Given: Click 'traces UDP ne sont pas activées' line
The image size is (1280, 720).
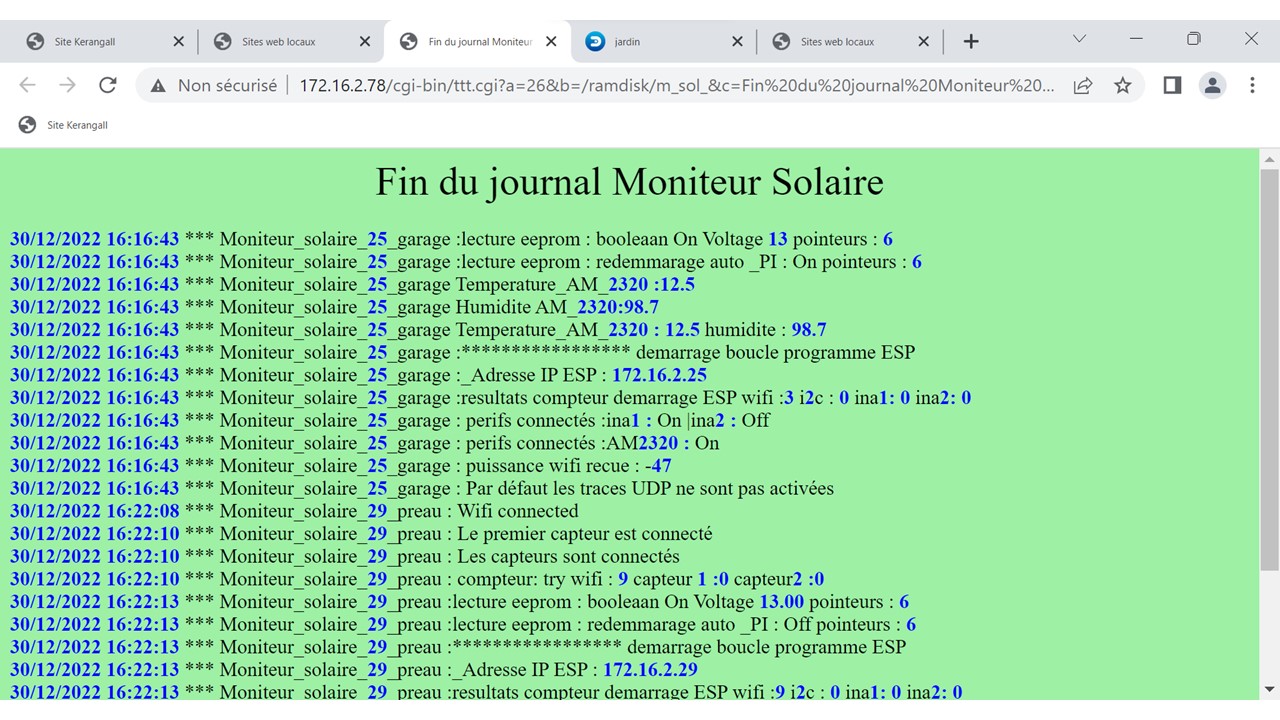Looking at the screenshot, I should click(422, 489).
